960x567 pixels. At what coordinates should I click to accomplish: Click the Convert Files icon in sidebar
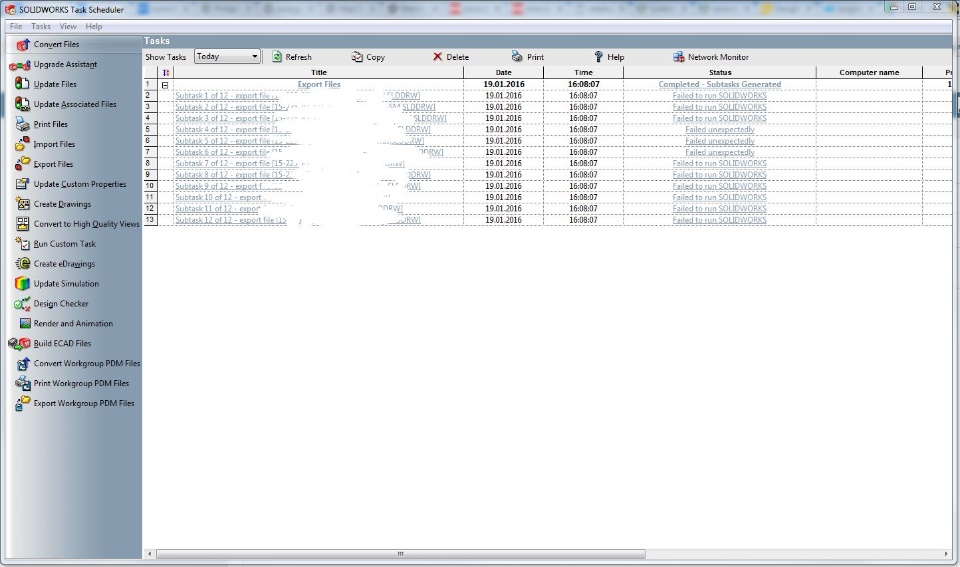coord(23,44)
